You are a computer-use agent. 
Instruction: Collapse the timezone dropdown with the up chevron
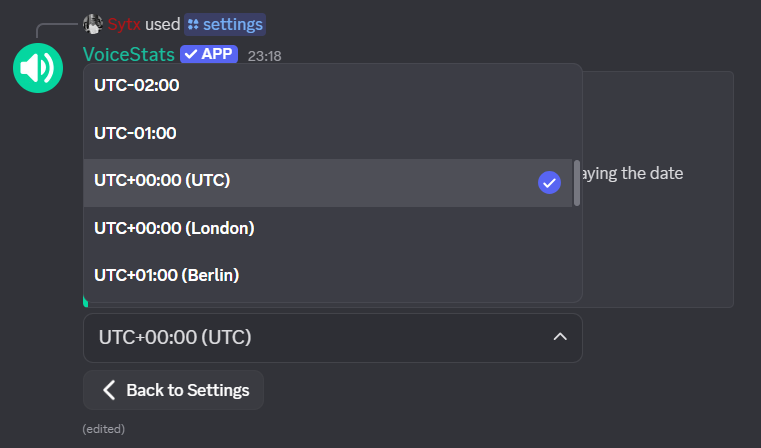pos(560,337)
